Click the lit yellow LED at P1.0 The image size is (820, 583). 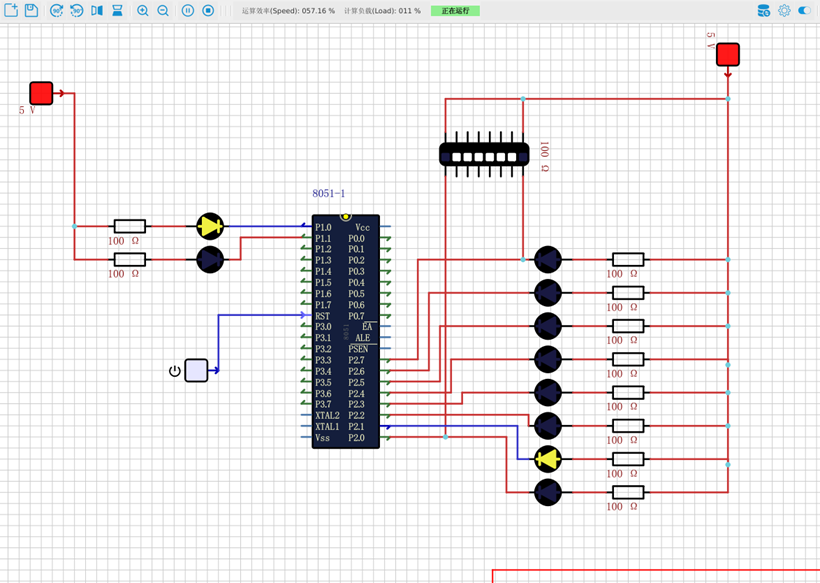pos(210,226)
